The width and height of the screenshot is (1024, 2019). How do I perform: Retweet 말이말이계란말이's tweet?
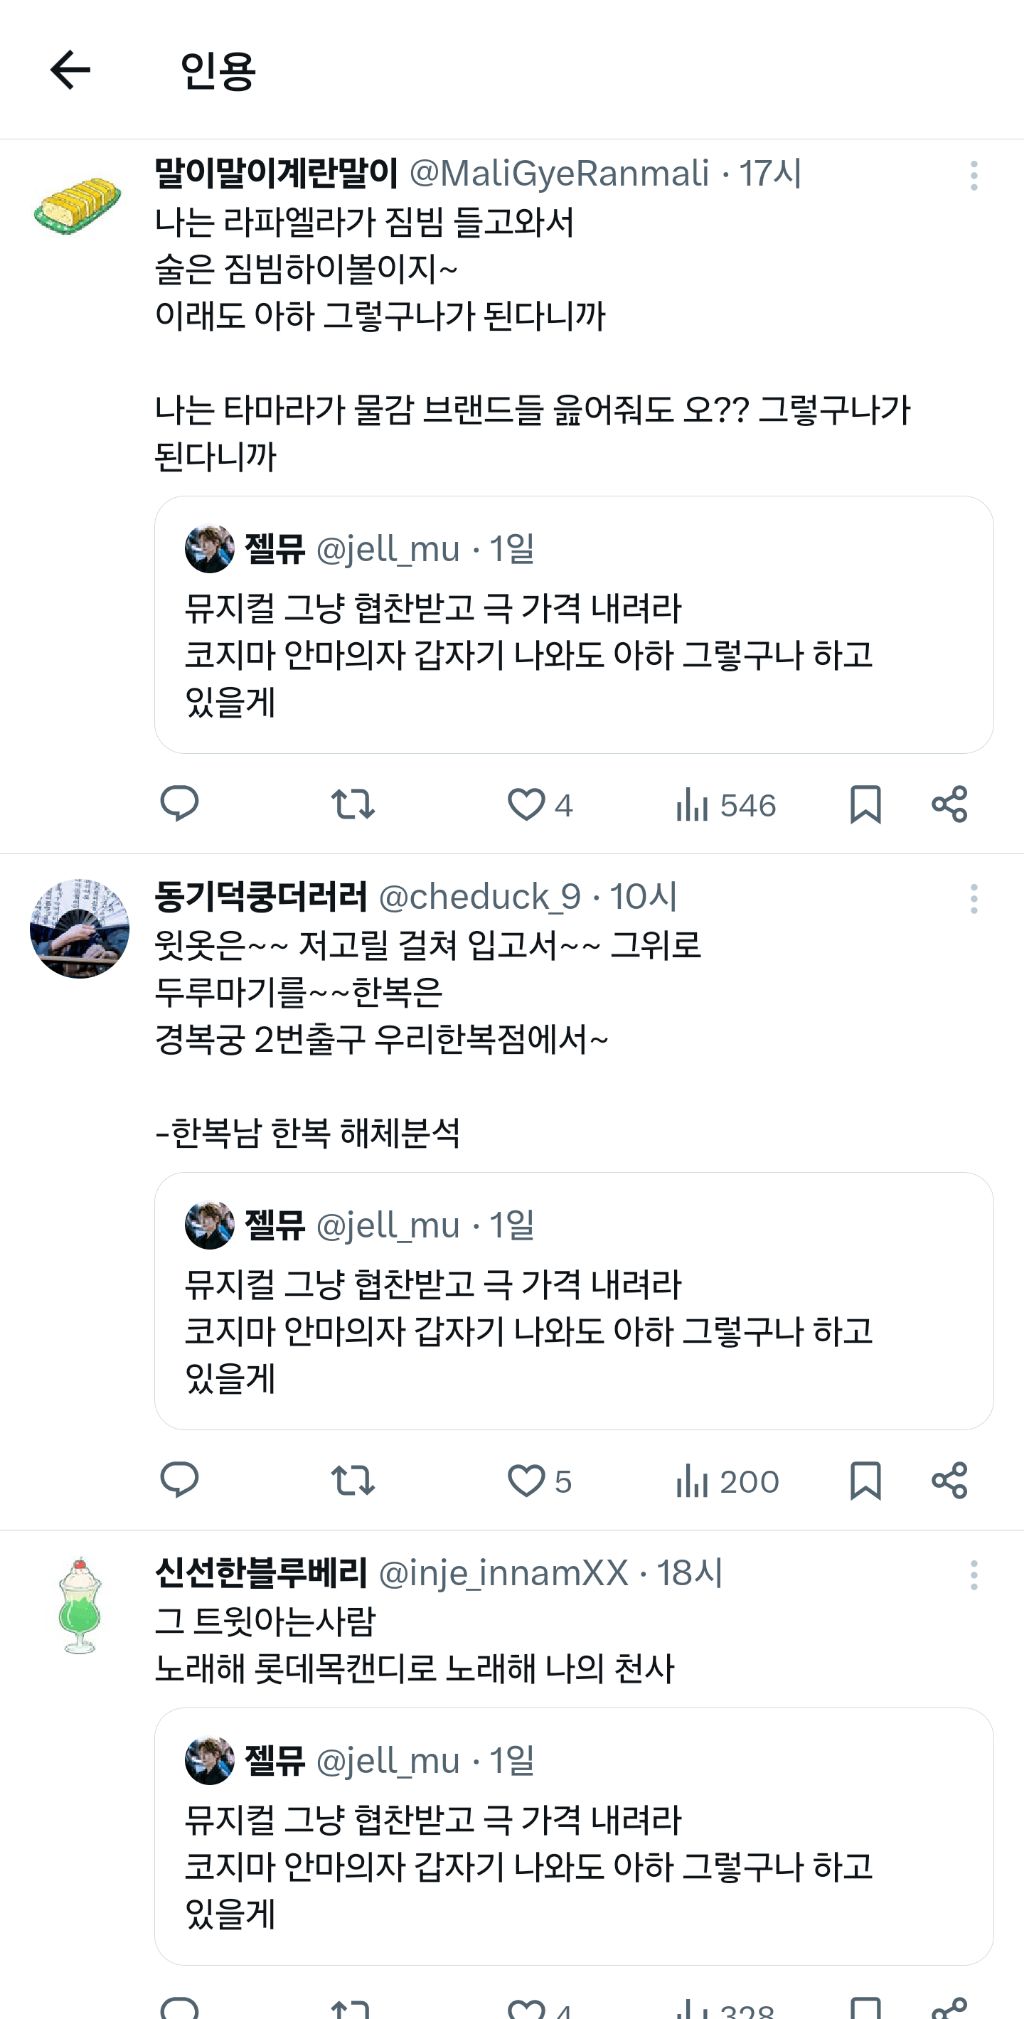click(353, 804)
